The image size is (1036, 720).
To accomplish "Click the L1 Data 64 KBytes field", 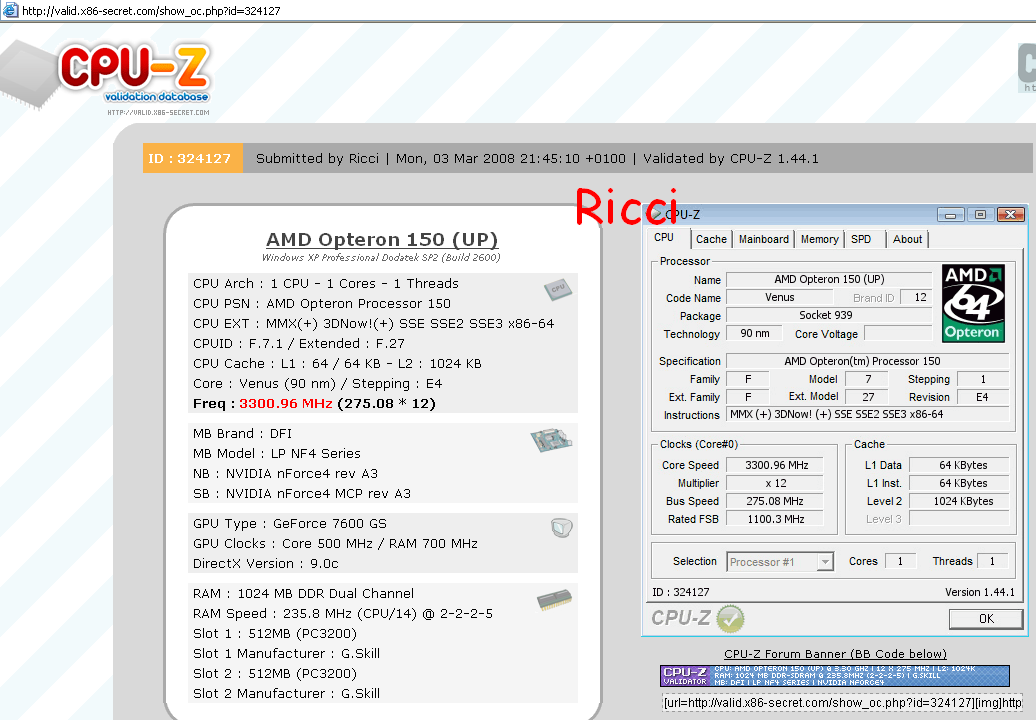I will click(x=960, y=465).
